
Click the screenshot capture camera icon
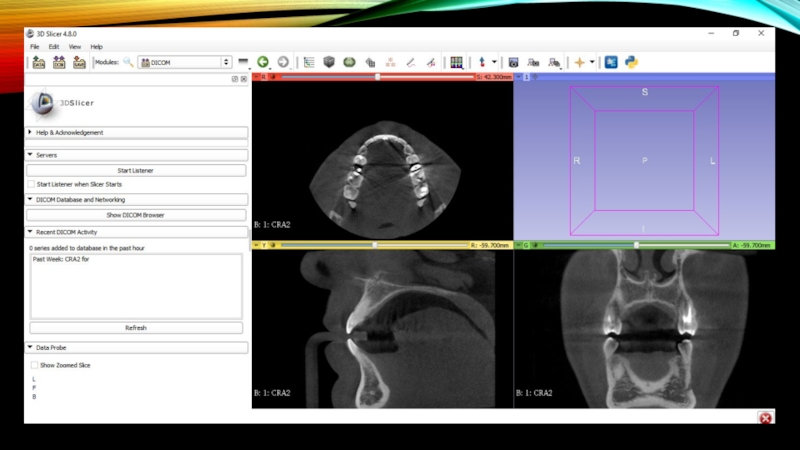(513, 62)
